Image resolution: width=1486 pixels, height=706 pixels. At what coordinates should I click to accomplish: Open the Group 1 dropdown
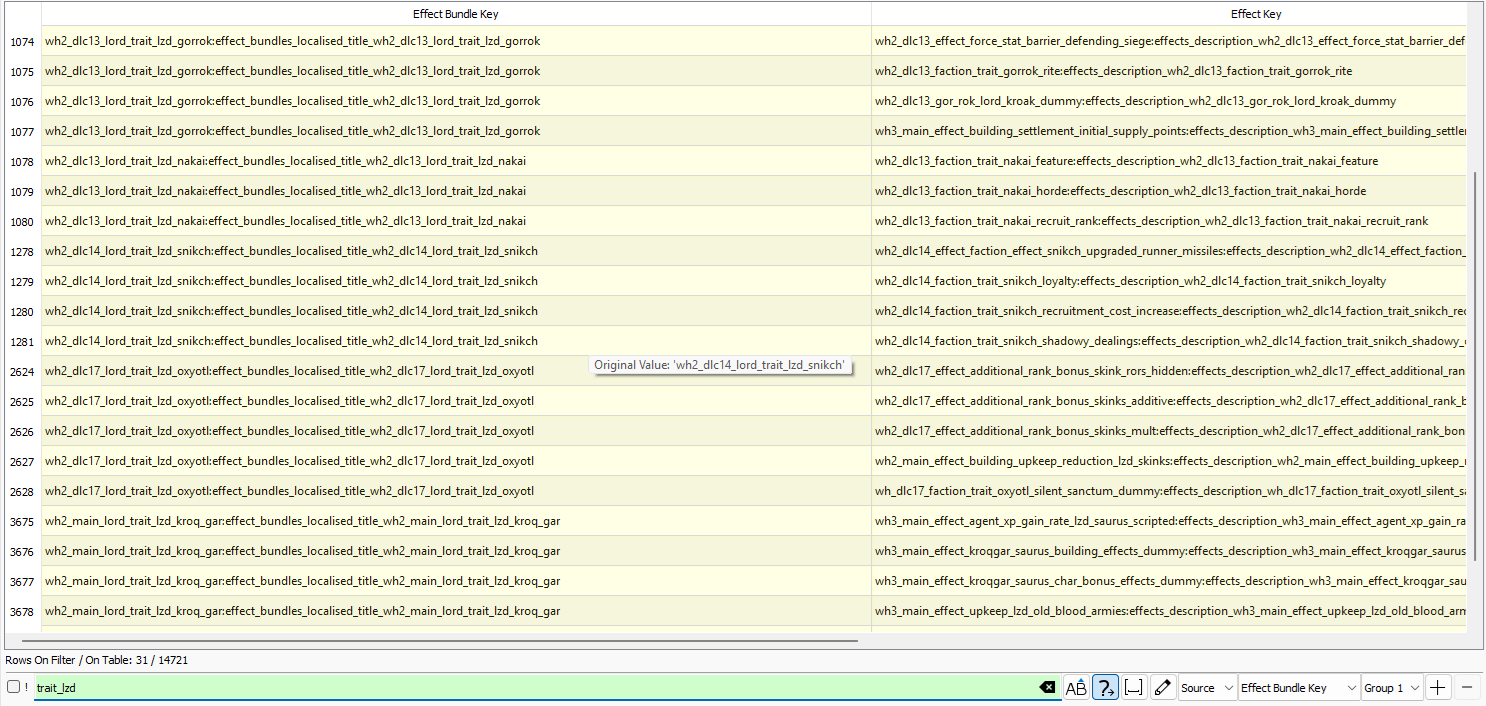point(1392,688)
